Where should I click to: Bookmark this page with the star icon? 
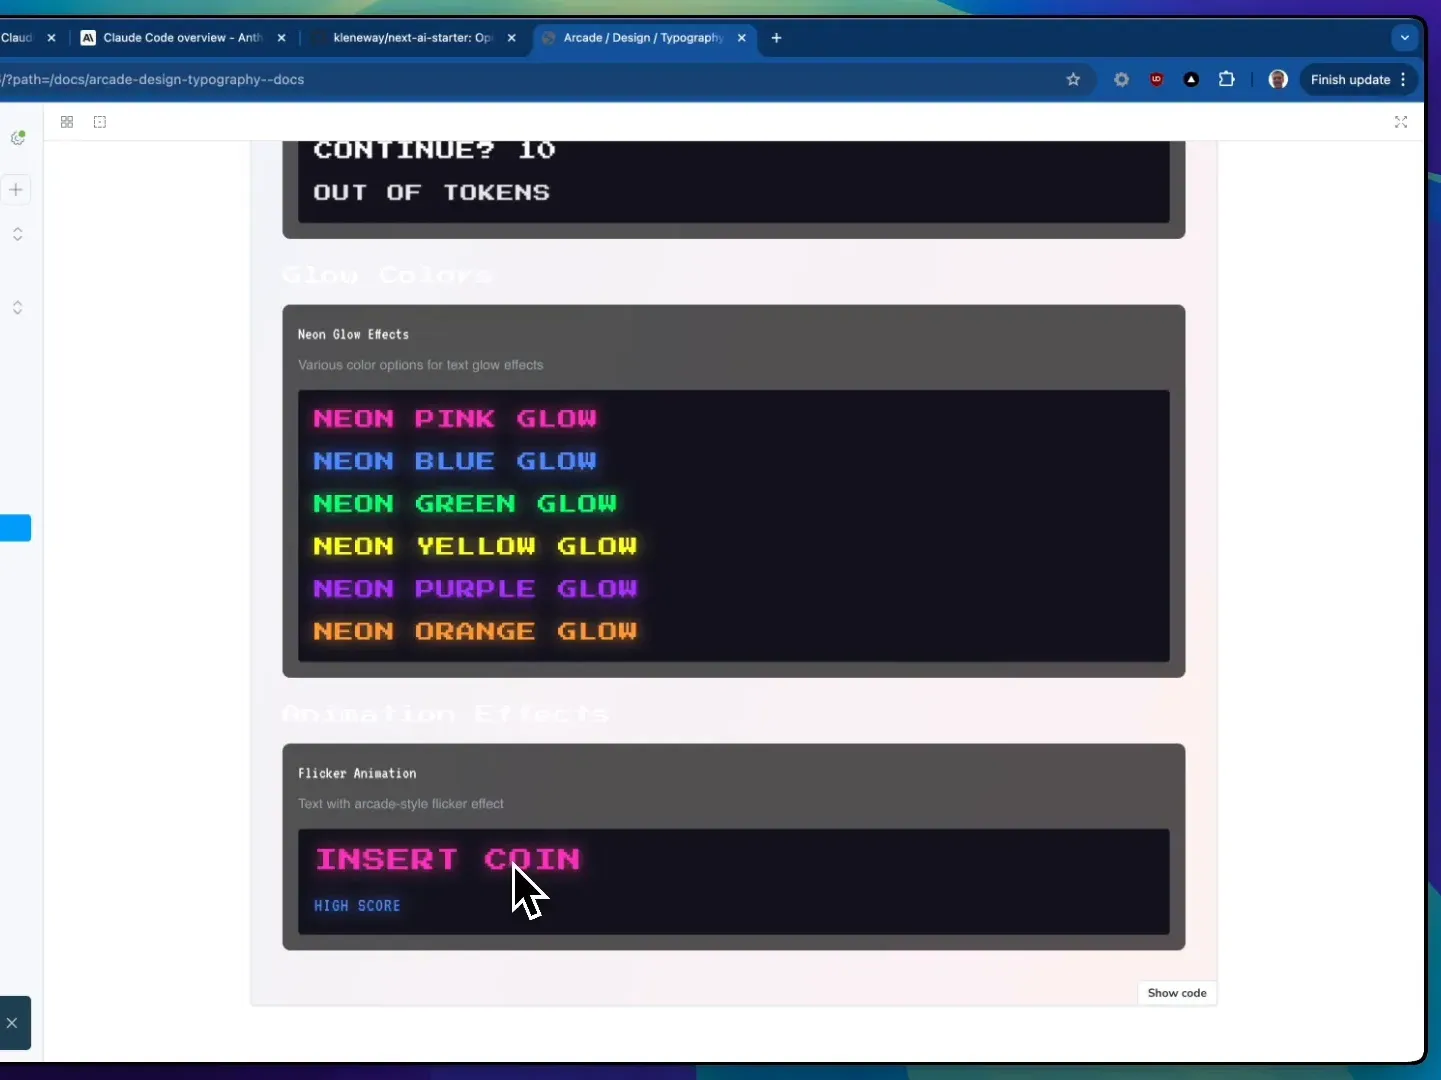[x=1073, y=79]
